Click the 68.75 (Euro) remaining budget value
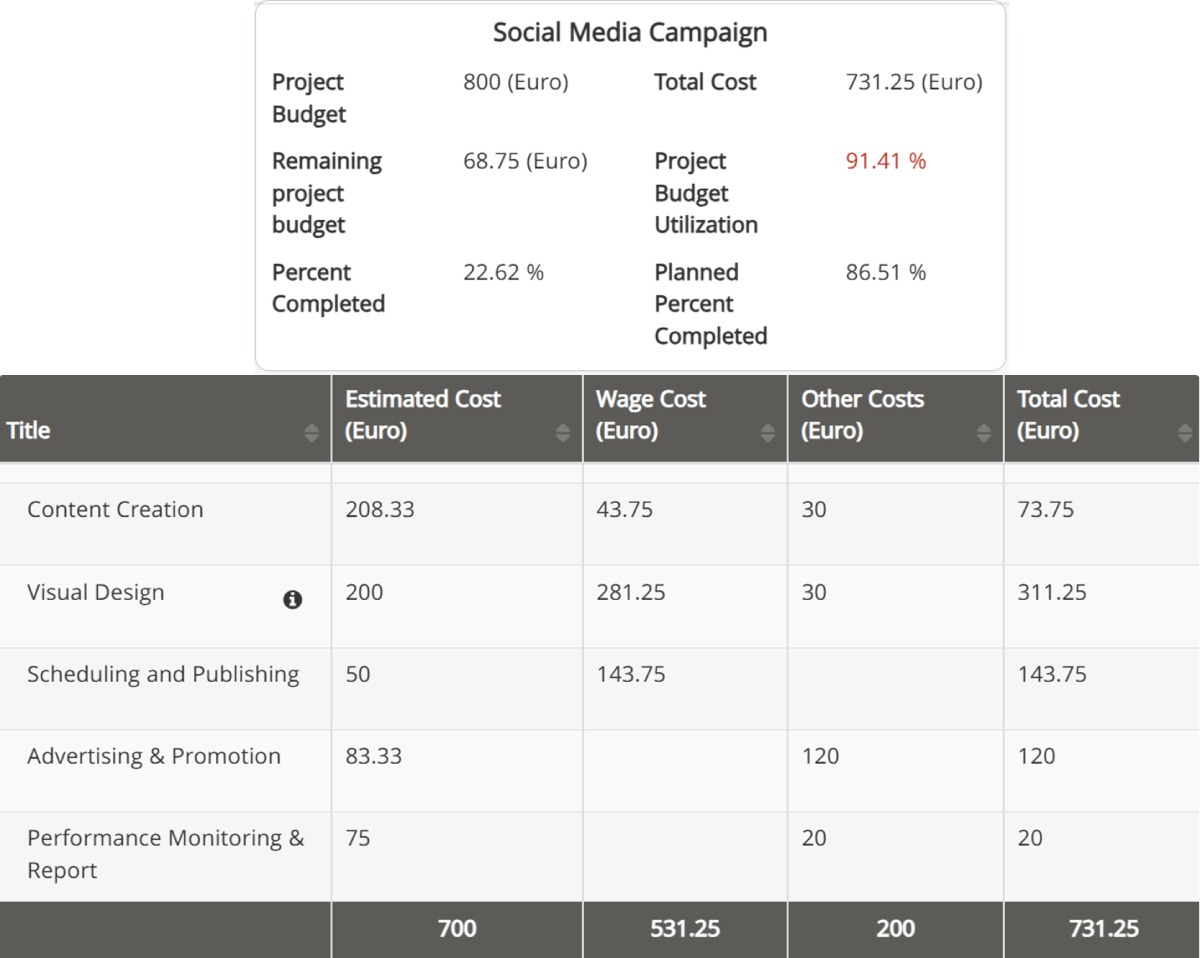The width and height of the screenshot is (1200, 958). [x=525, y=161]
